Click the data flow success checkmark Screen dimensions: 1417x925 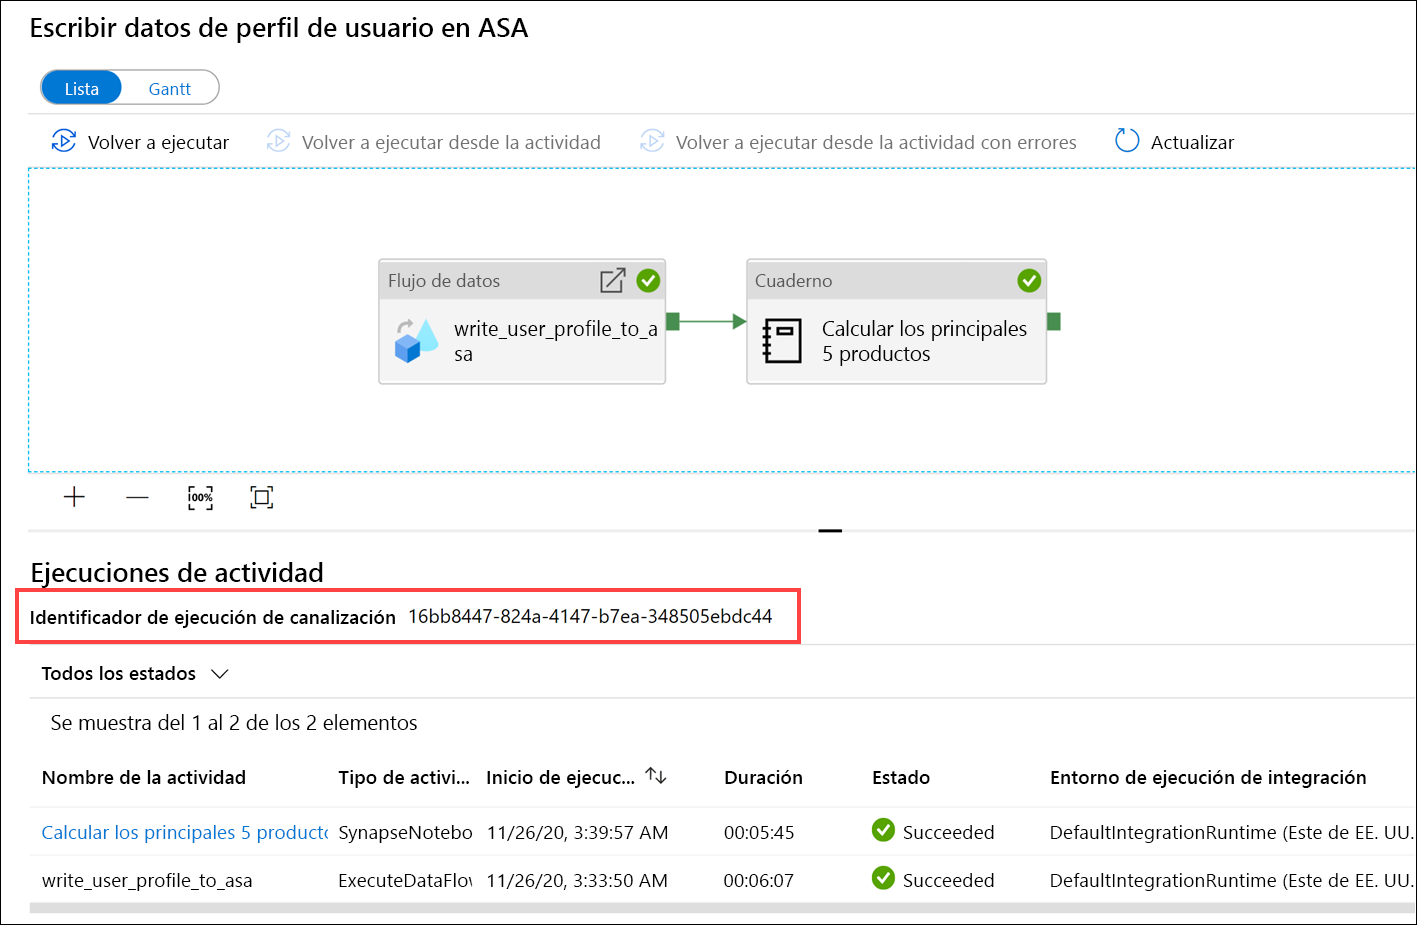648,280
